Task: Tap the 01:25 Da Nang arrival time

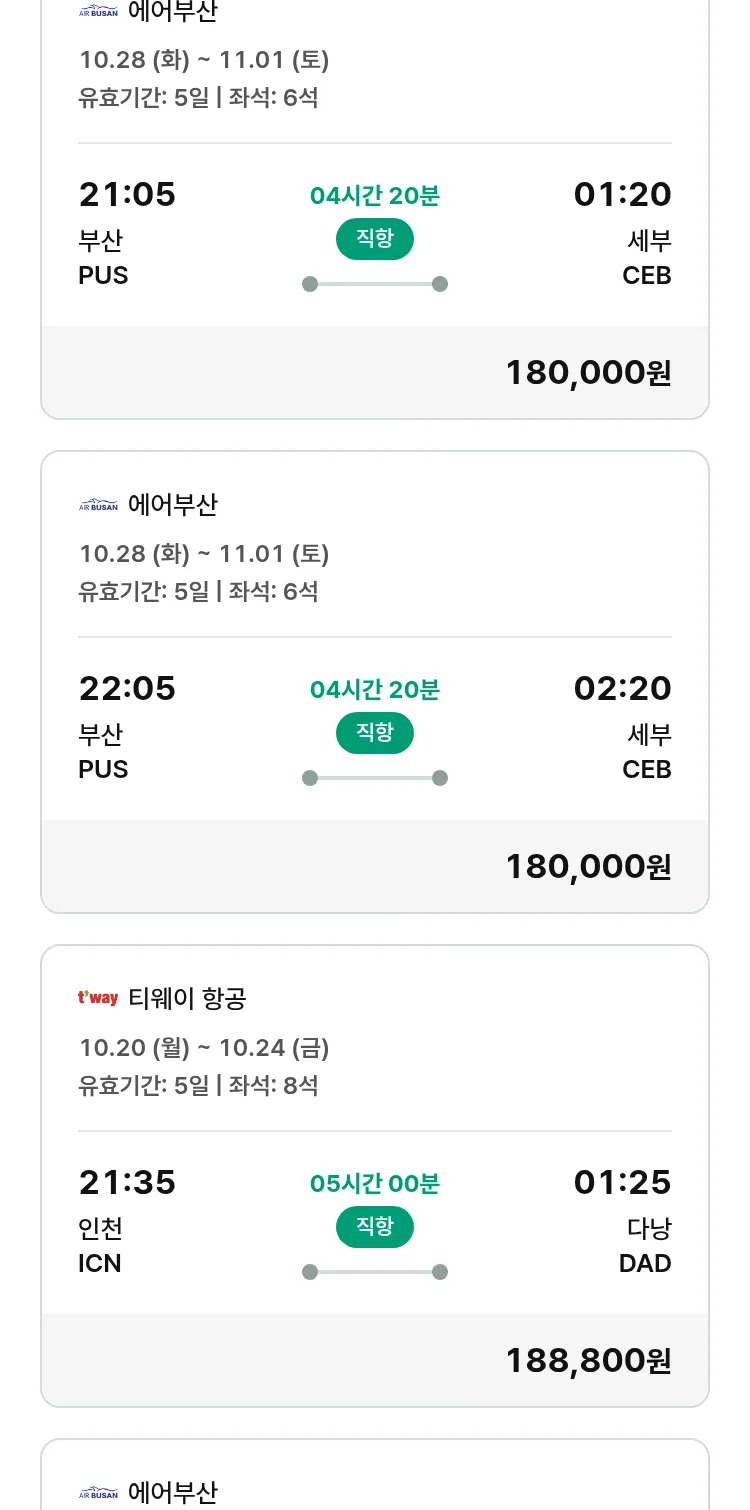Action: click(622, 1182)
